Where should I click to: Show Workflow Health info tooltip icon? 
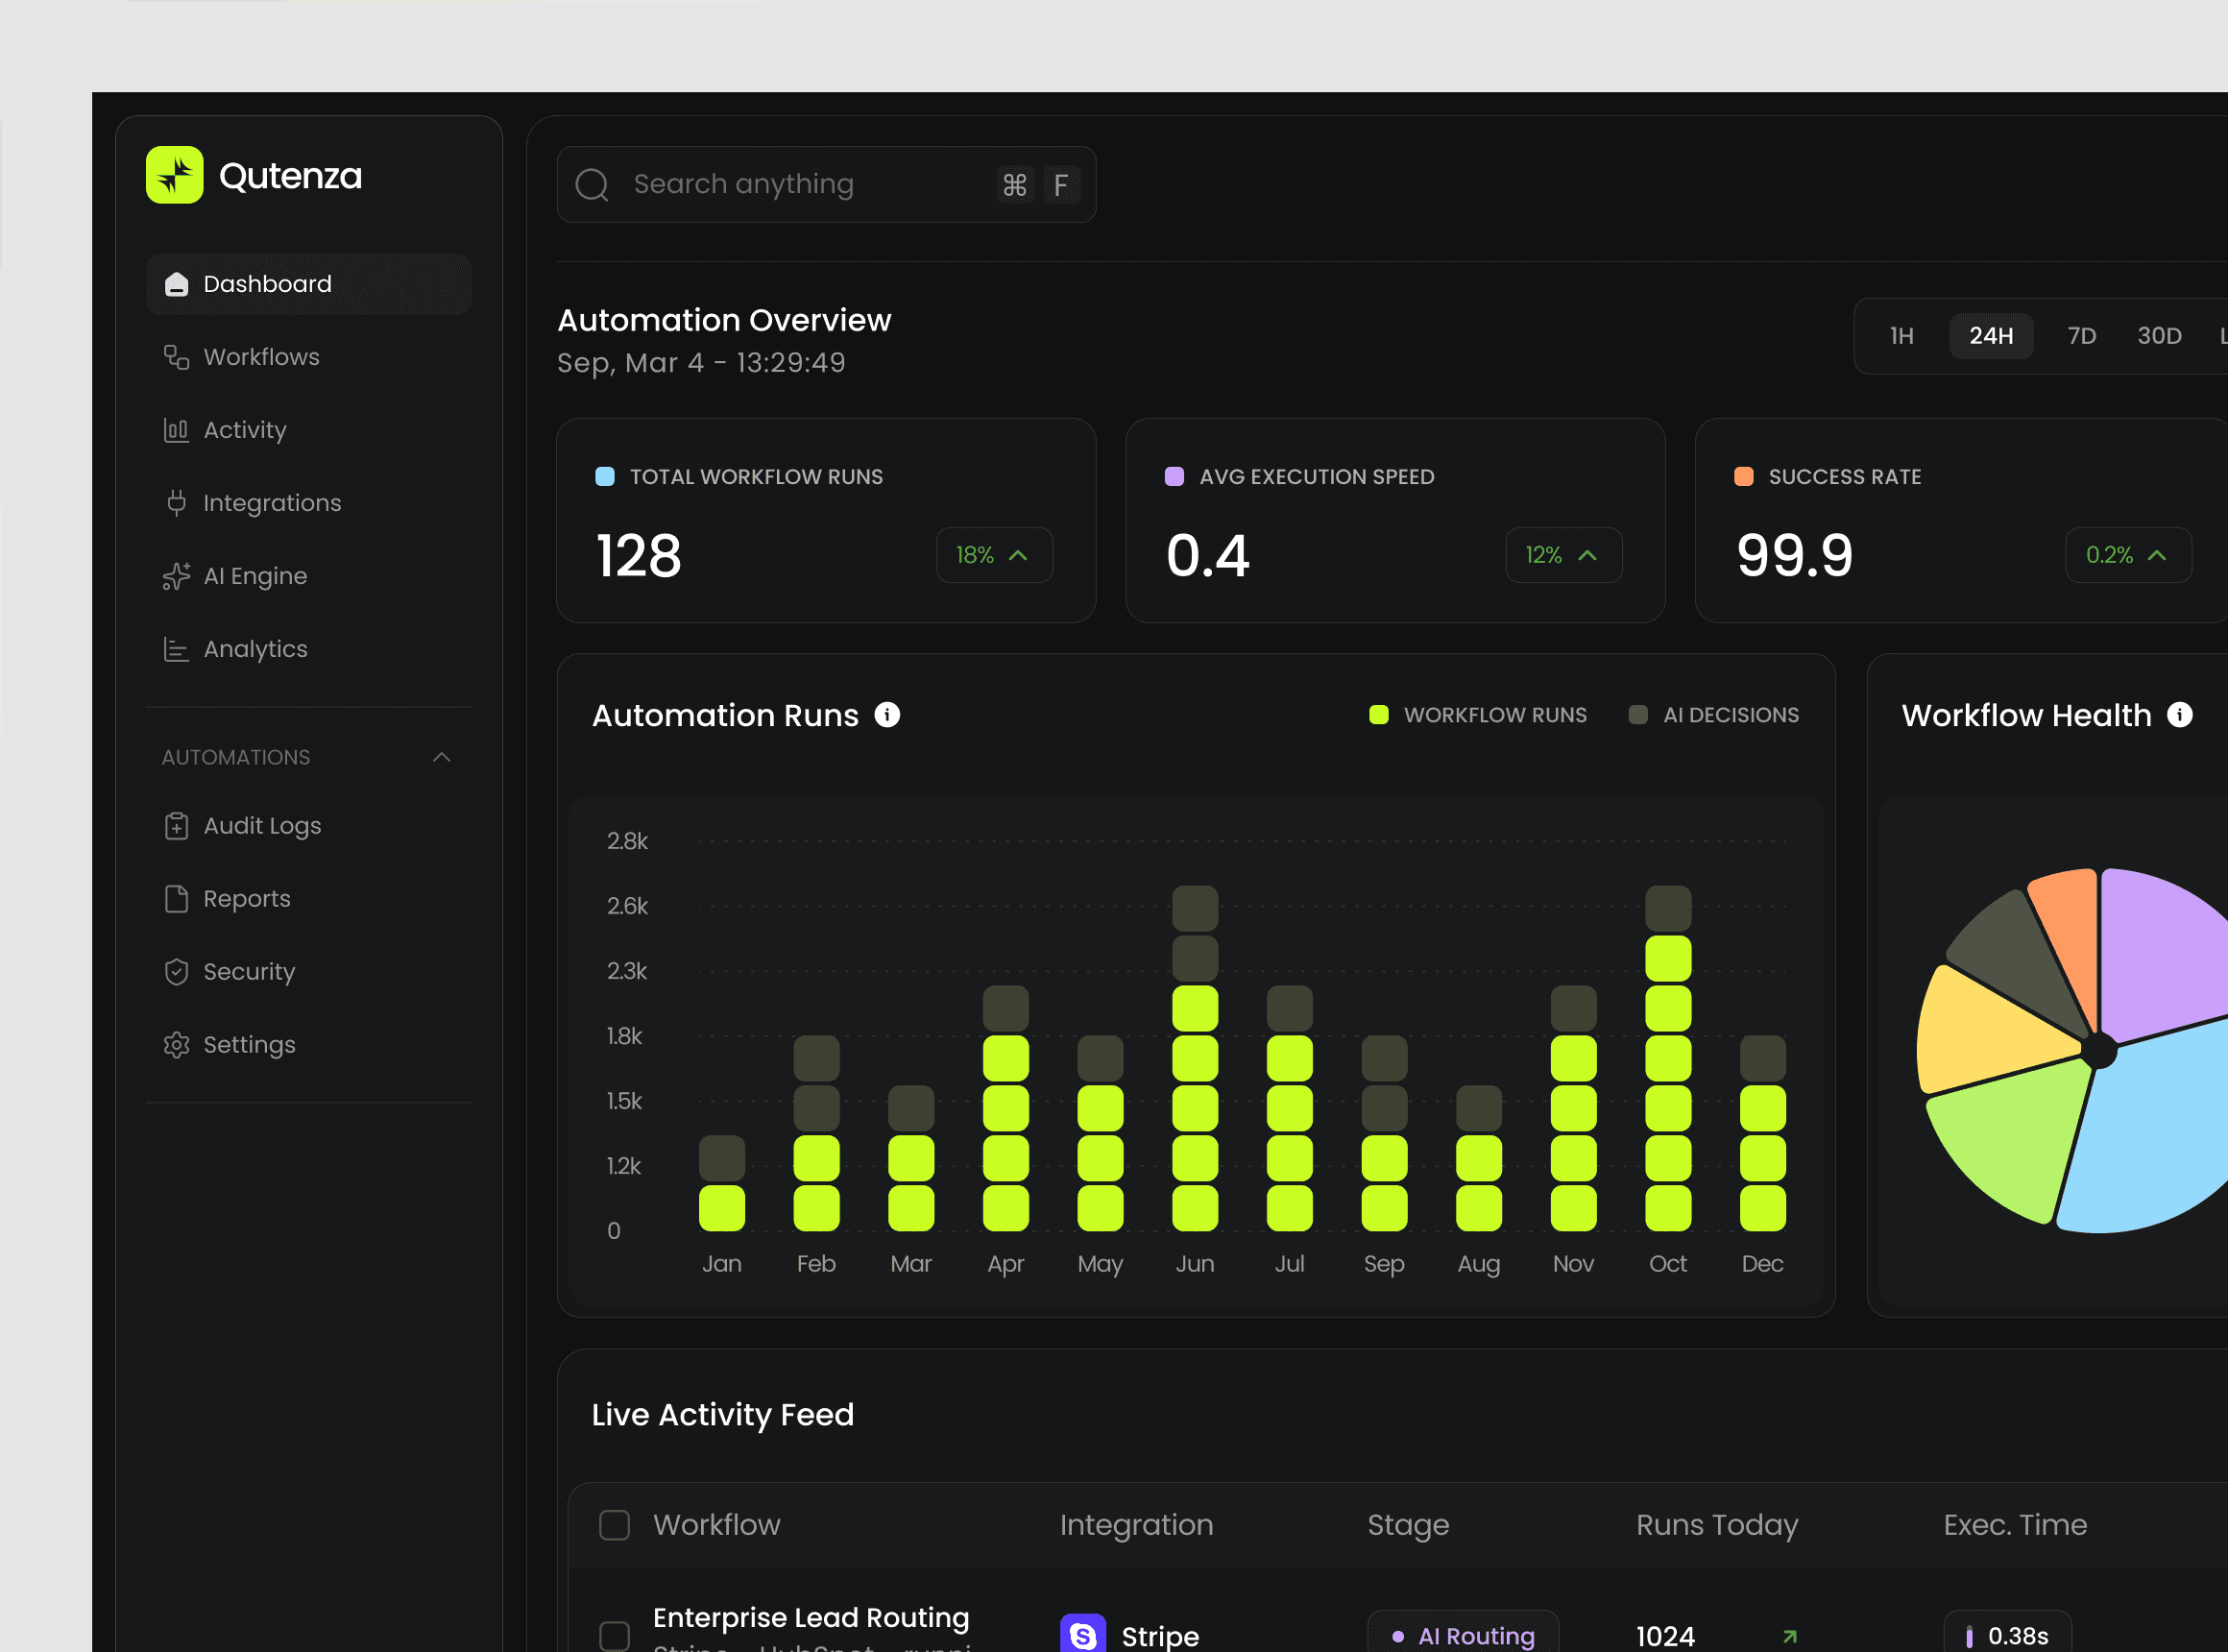[x=2180, y=715]
